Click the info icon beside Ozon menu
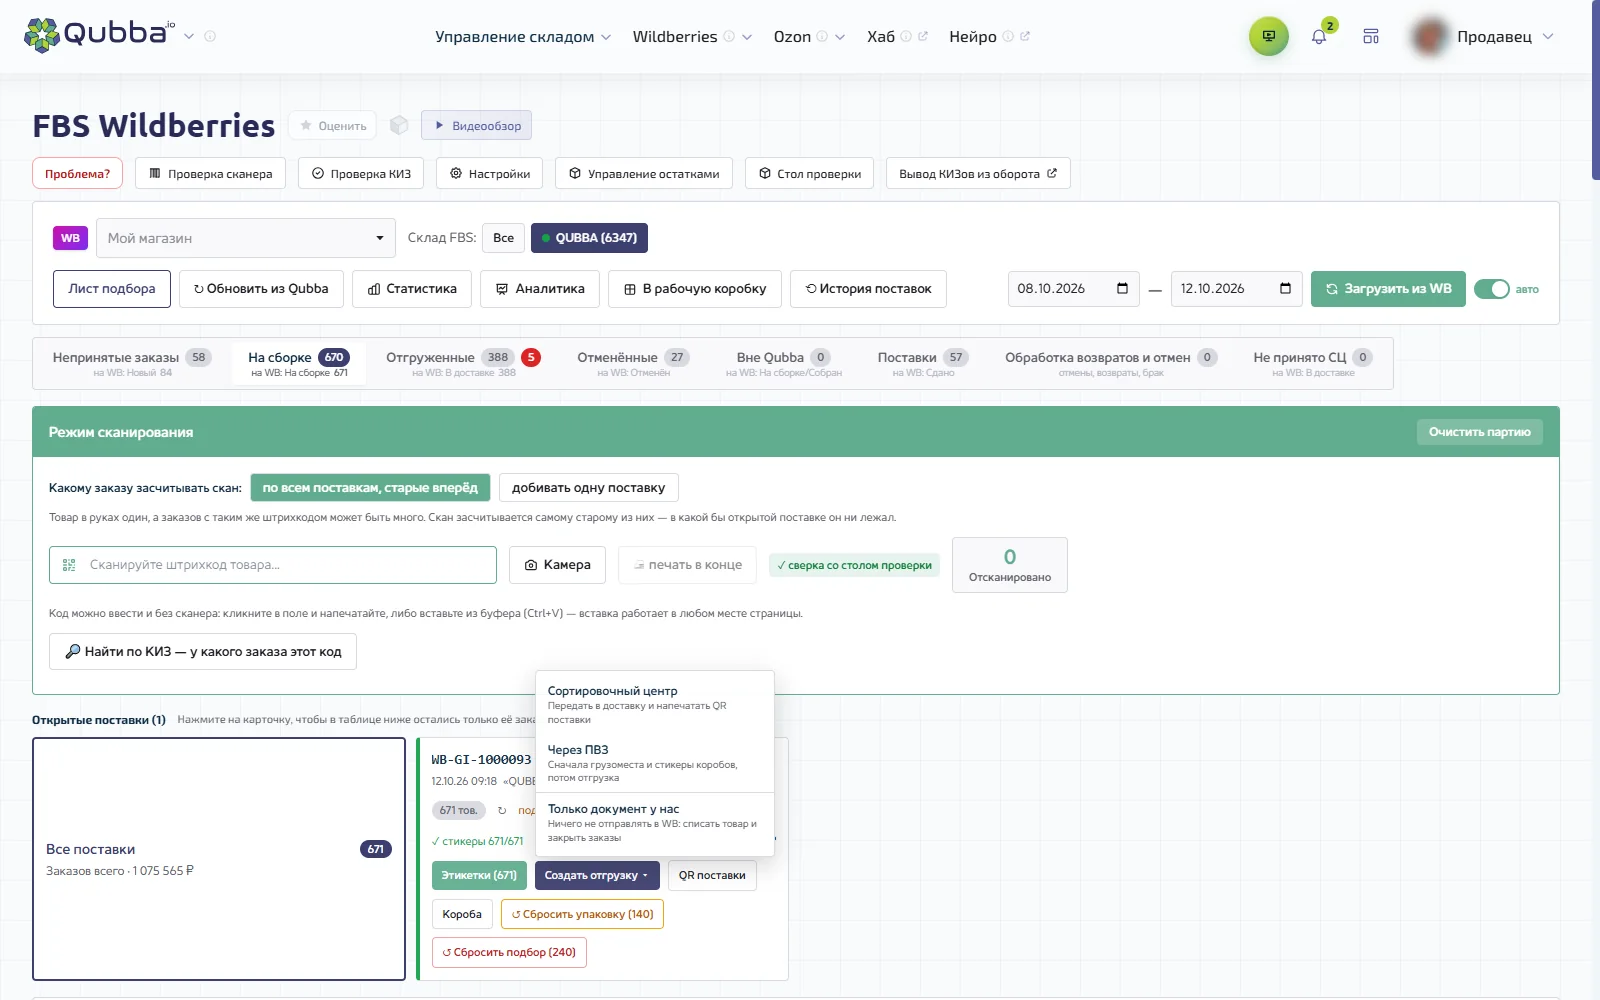Viewport: 1600px width, 1000px height. (822, 36)
